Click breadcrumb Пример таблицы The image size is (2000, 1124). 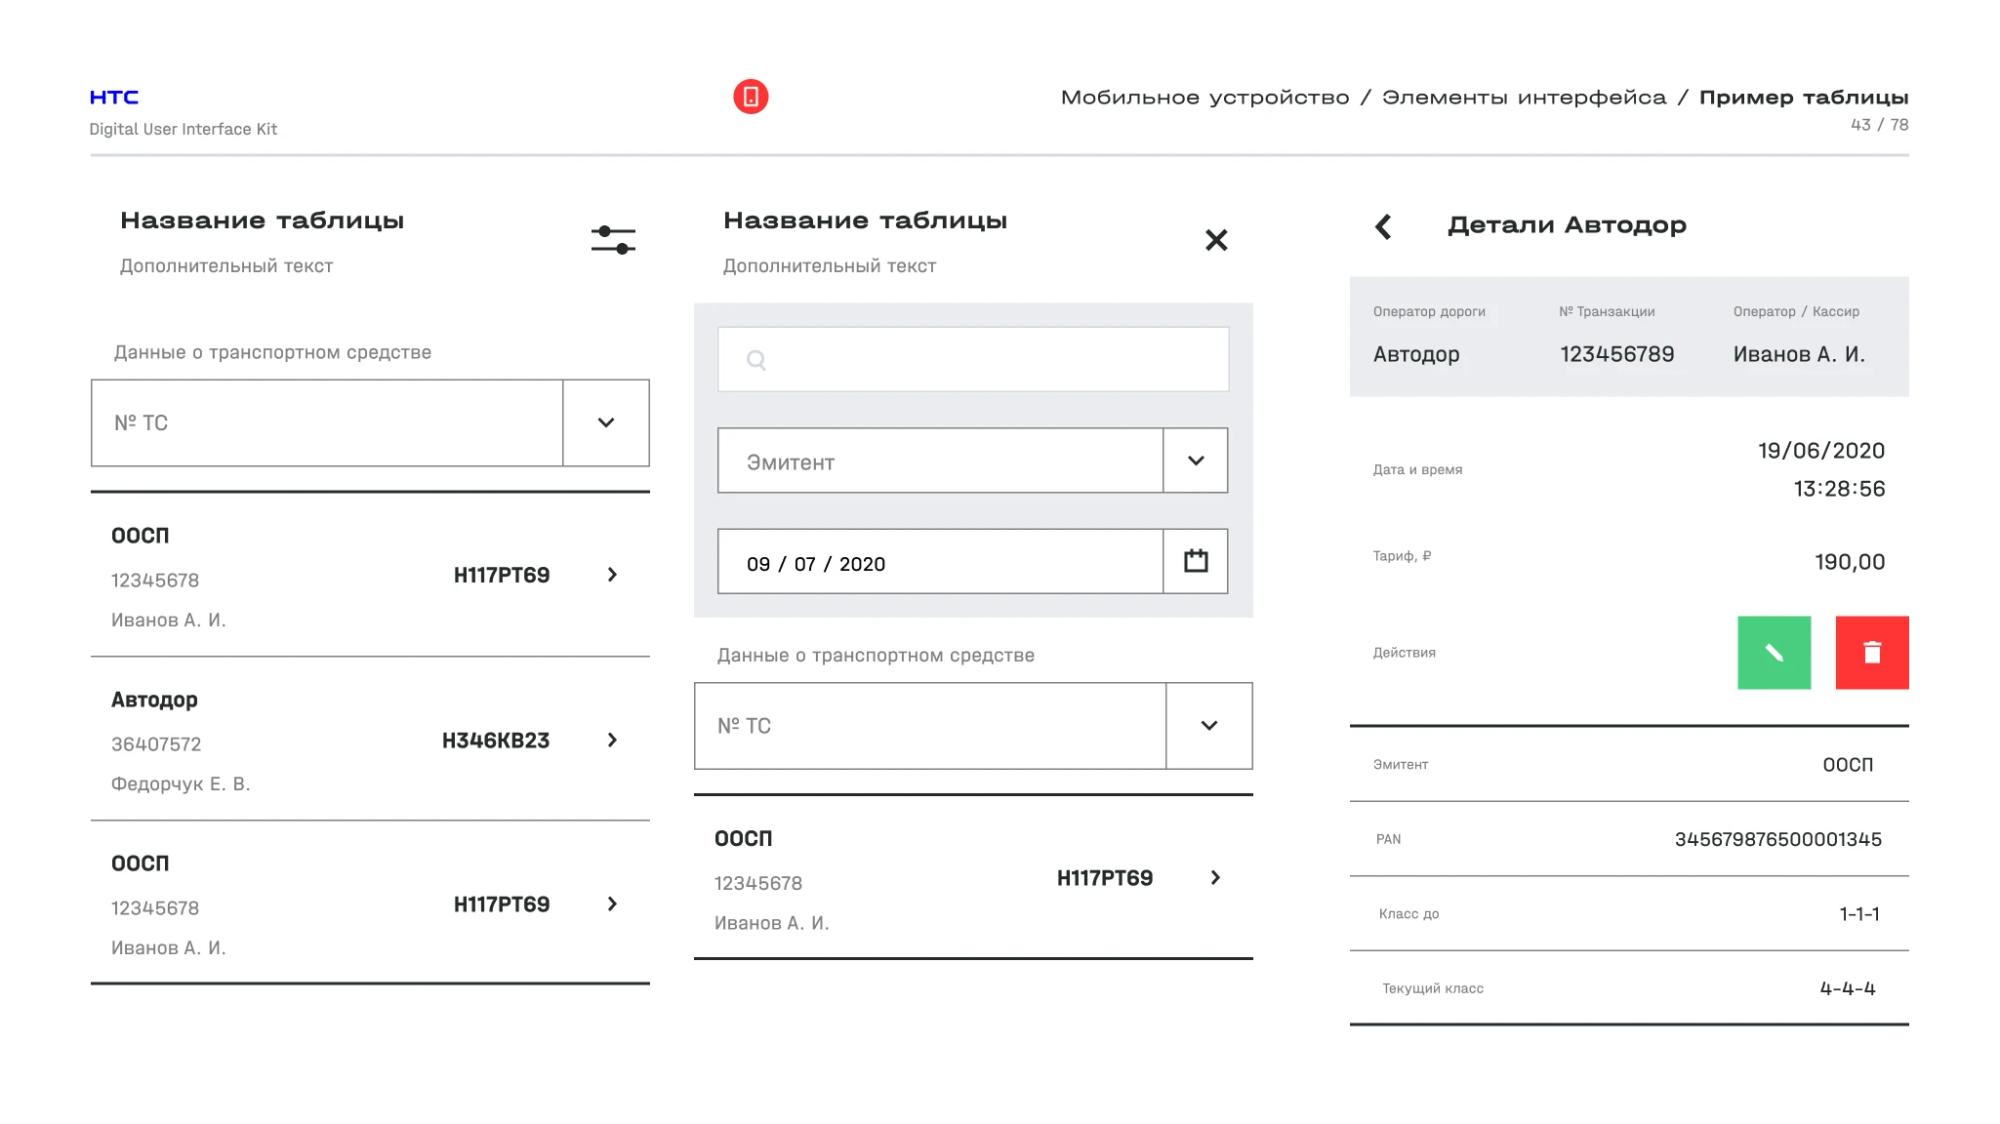[1804, 98]
